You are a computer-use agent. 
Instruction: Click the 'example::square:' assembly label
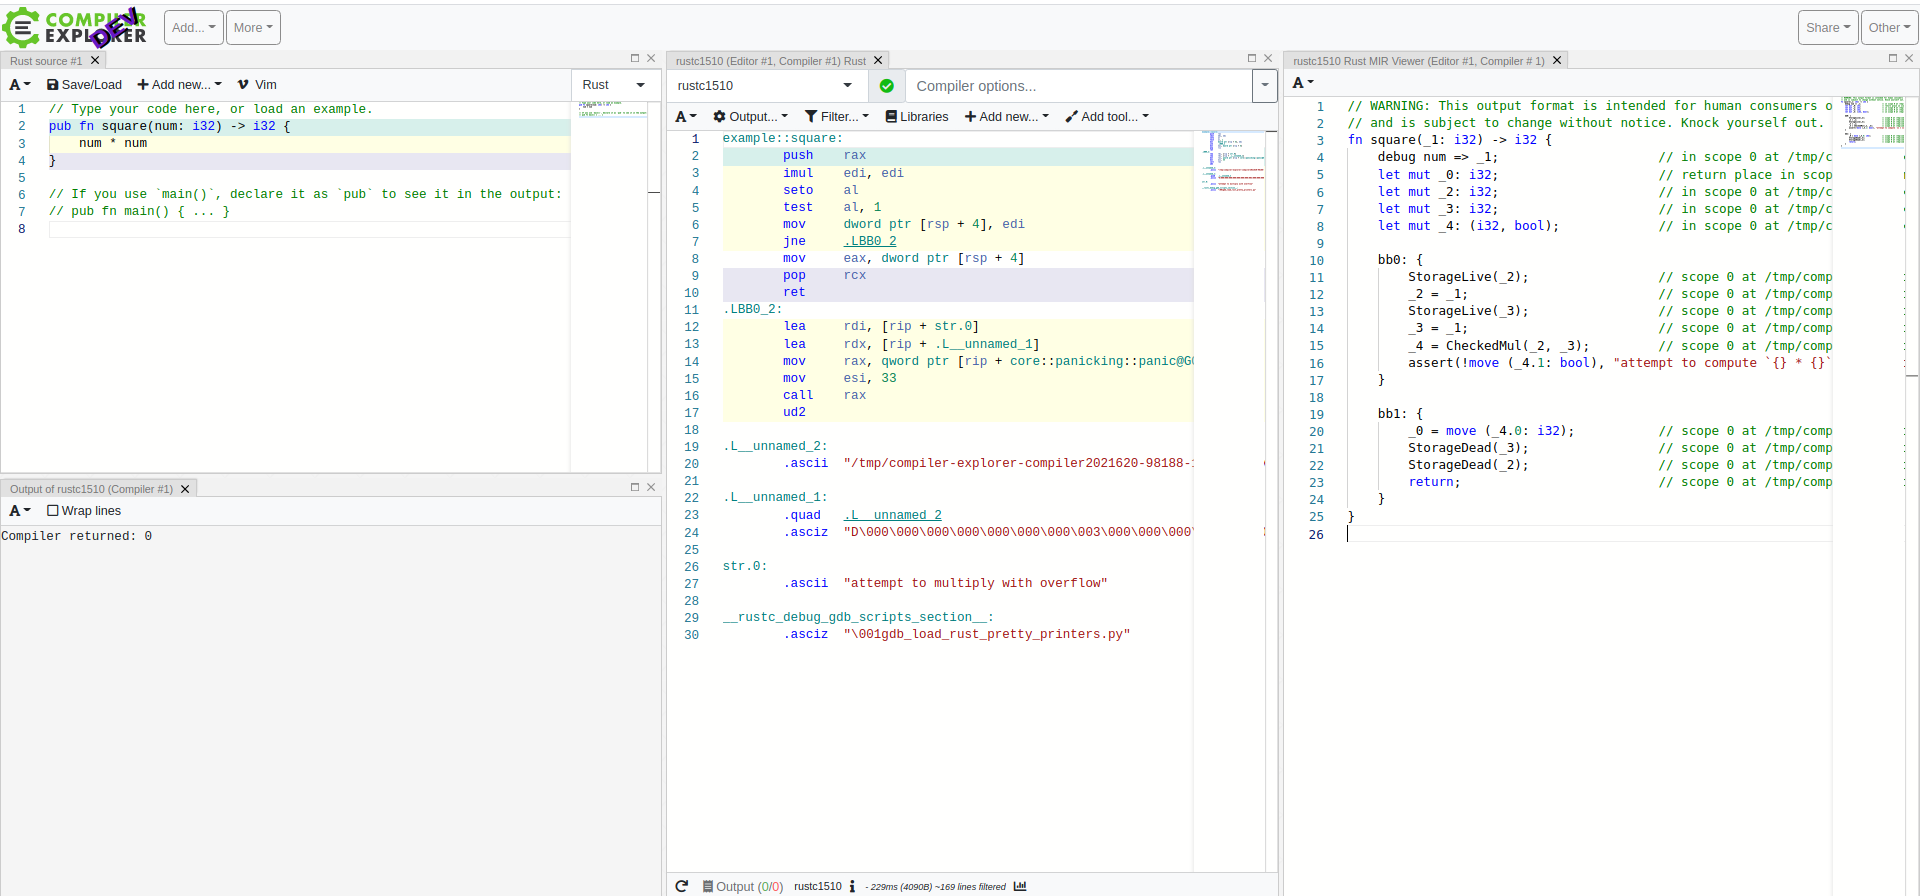tap(783, 138)
